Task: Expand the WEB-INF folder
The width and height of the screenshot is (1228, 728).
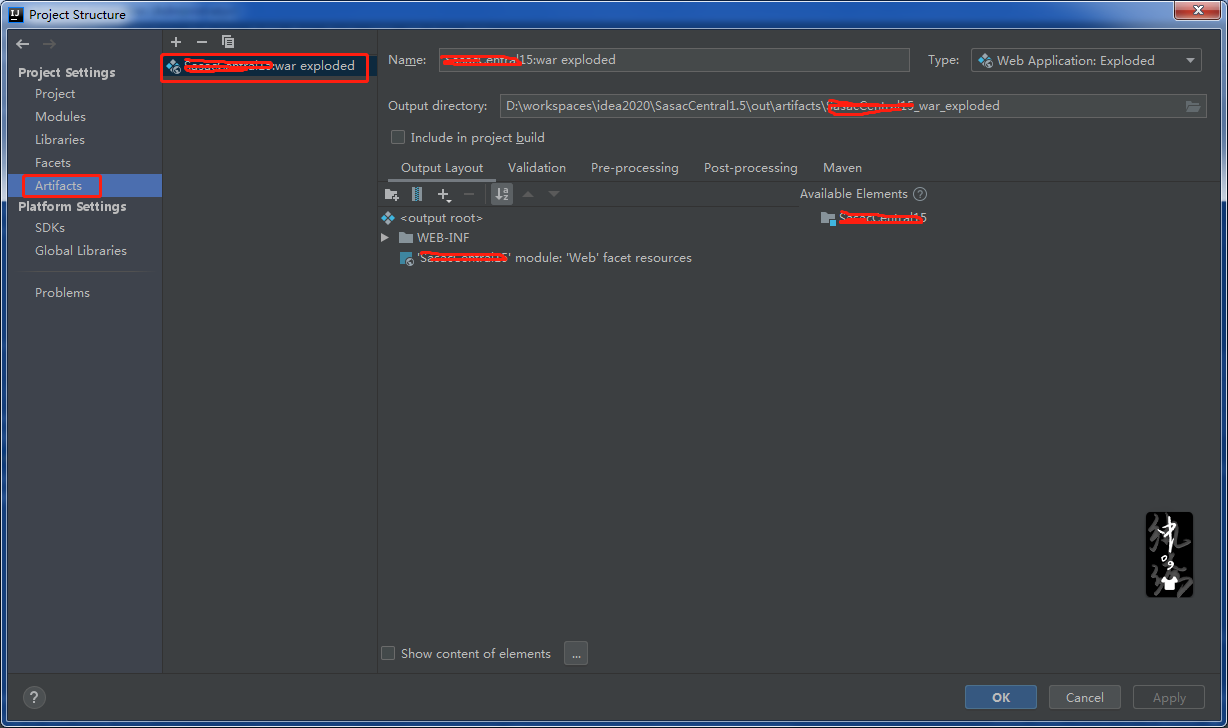Action: [385, 238]
